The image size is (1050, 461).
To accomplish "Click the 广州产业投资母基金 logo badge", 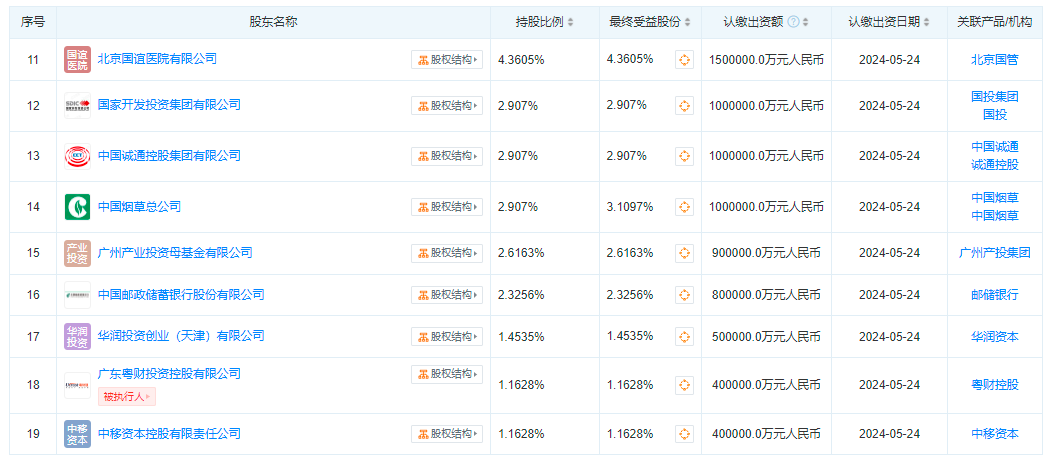I will coord(77,253).
